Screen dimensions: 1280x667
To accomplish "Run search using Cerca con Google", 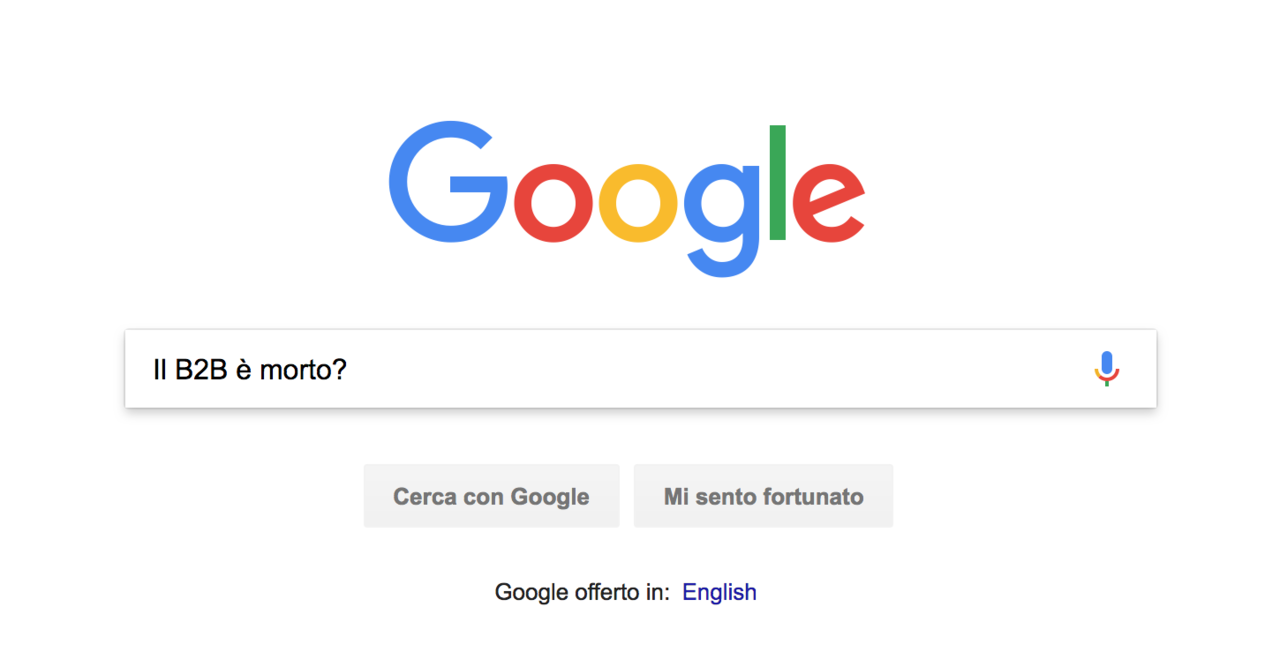I will pyautogui.click(x=491, y=496).
